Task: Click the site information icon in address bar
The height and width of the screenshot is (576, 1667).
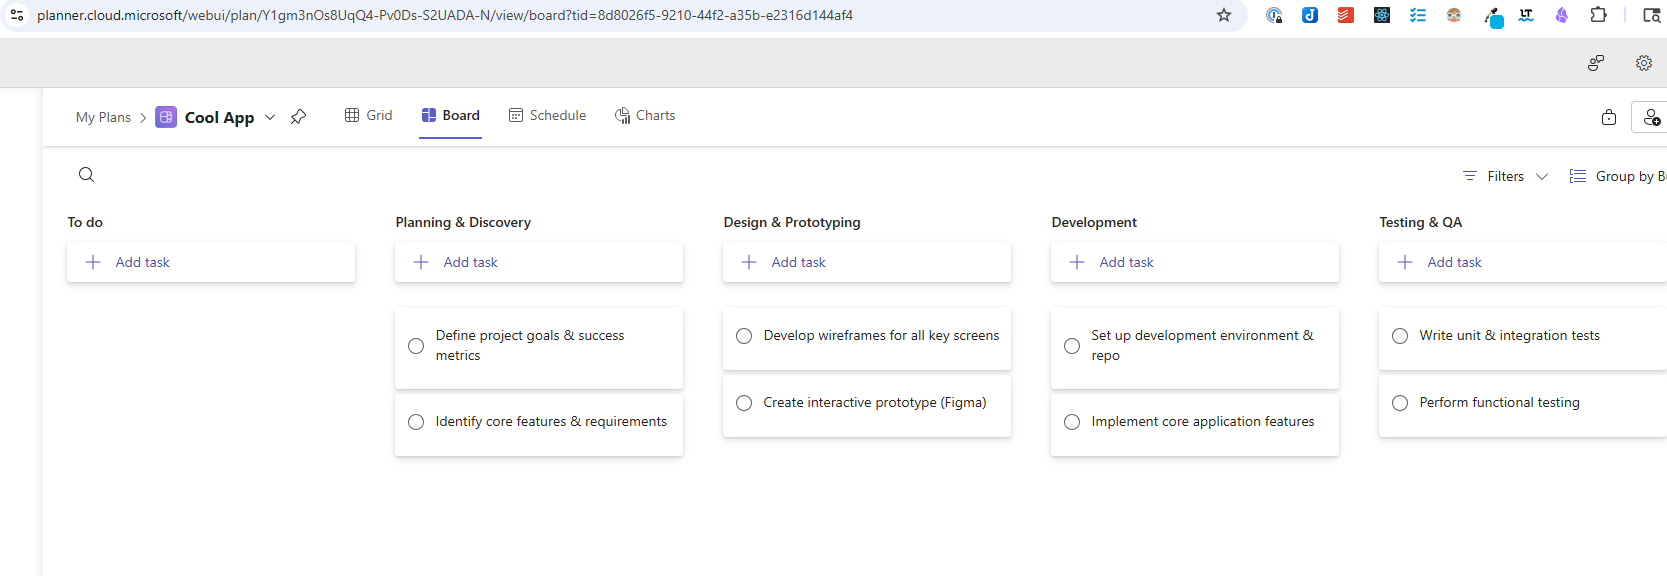Action: pyautogui.click(x=17, y=15)
